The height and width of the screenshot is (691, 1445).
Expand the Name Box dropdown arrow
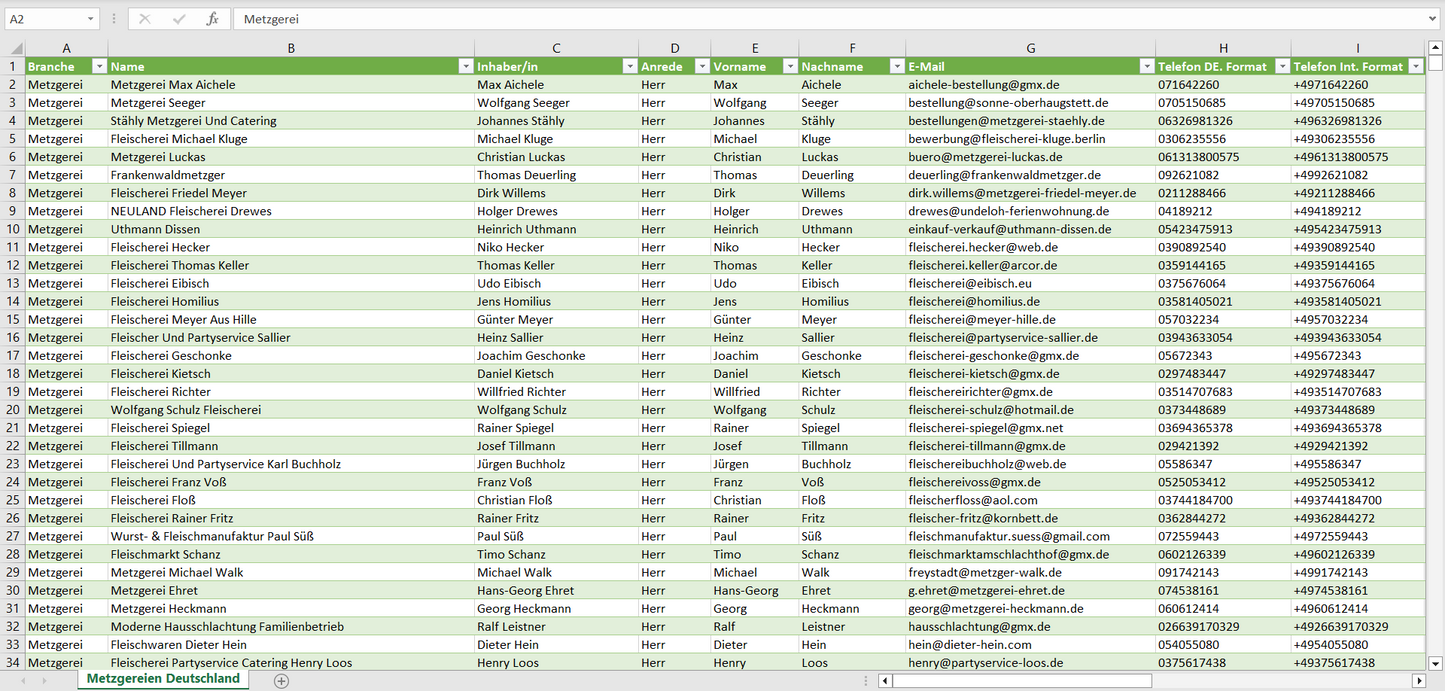90,19
